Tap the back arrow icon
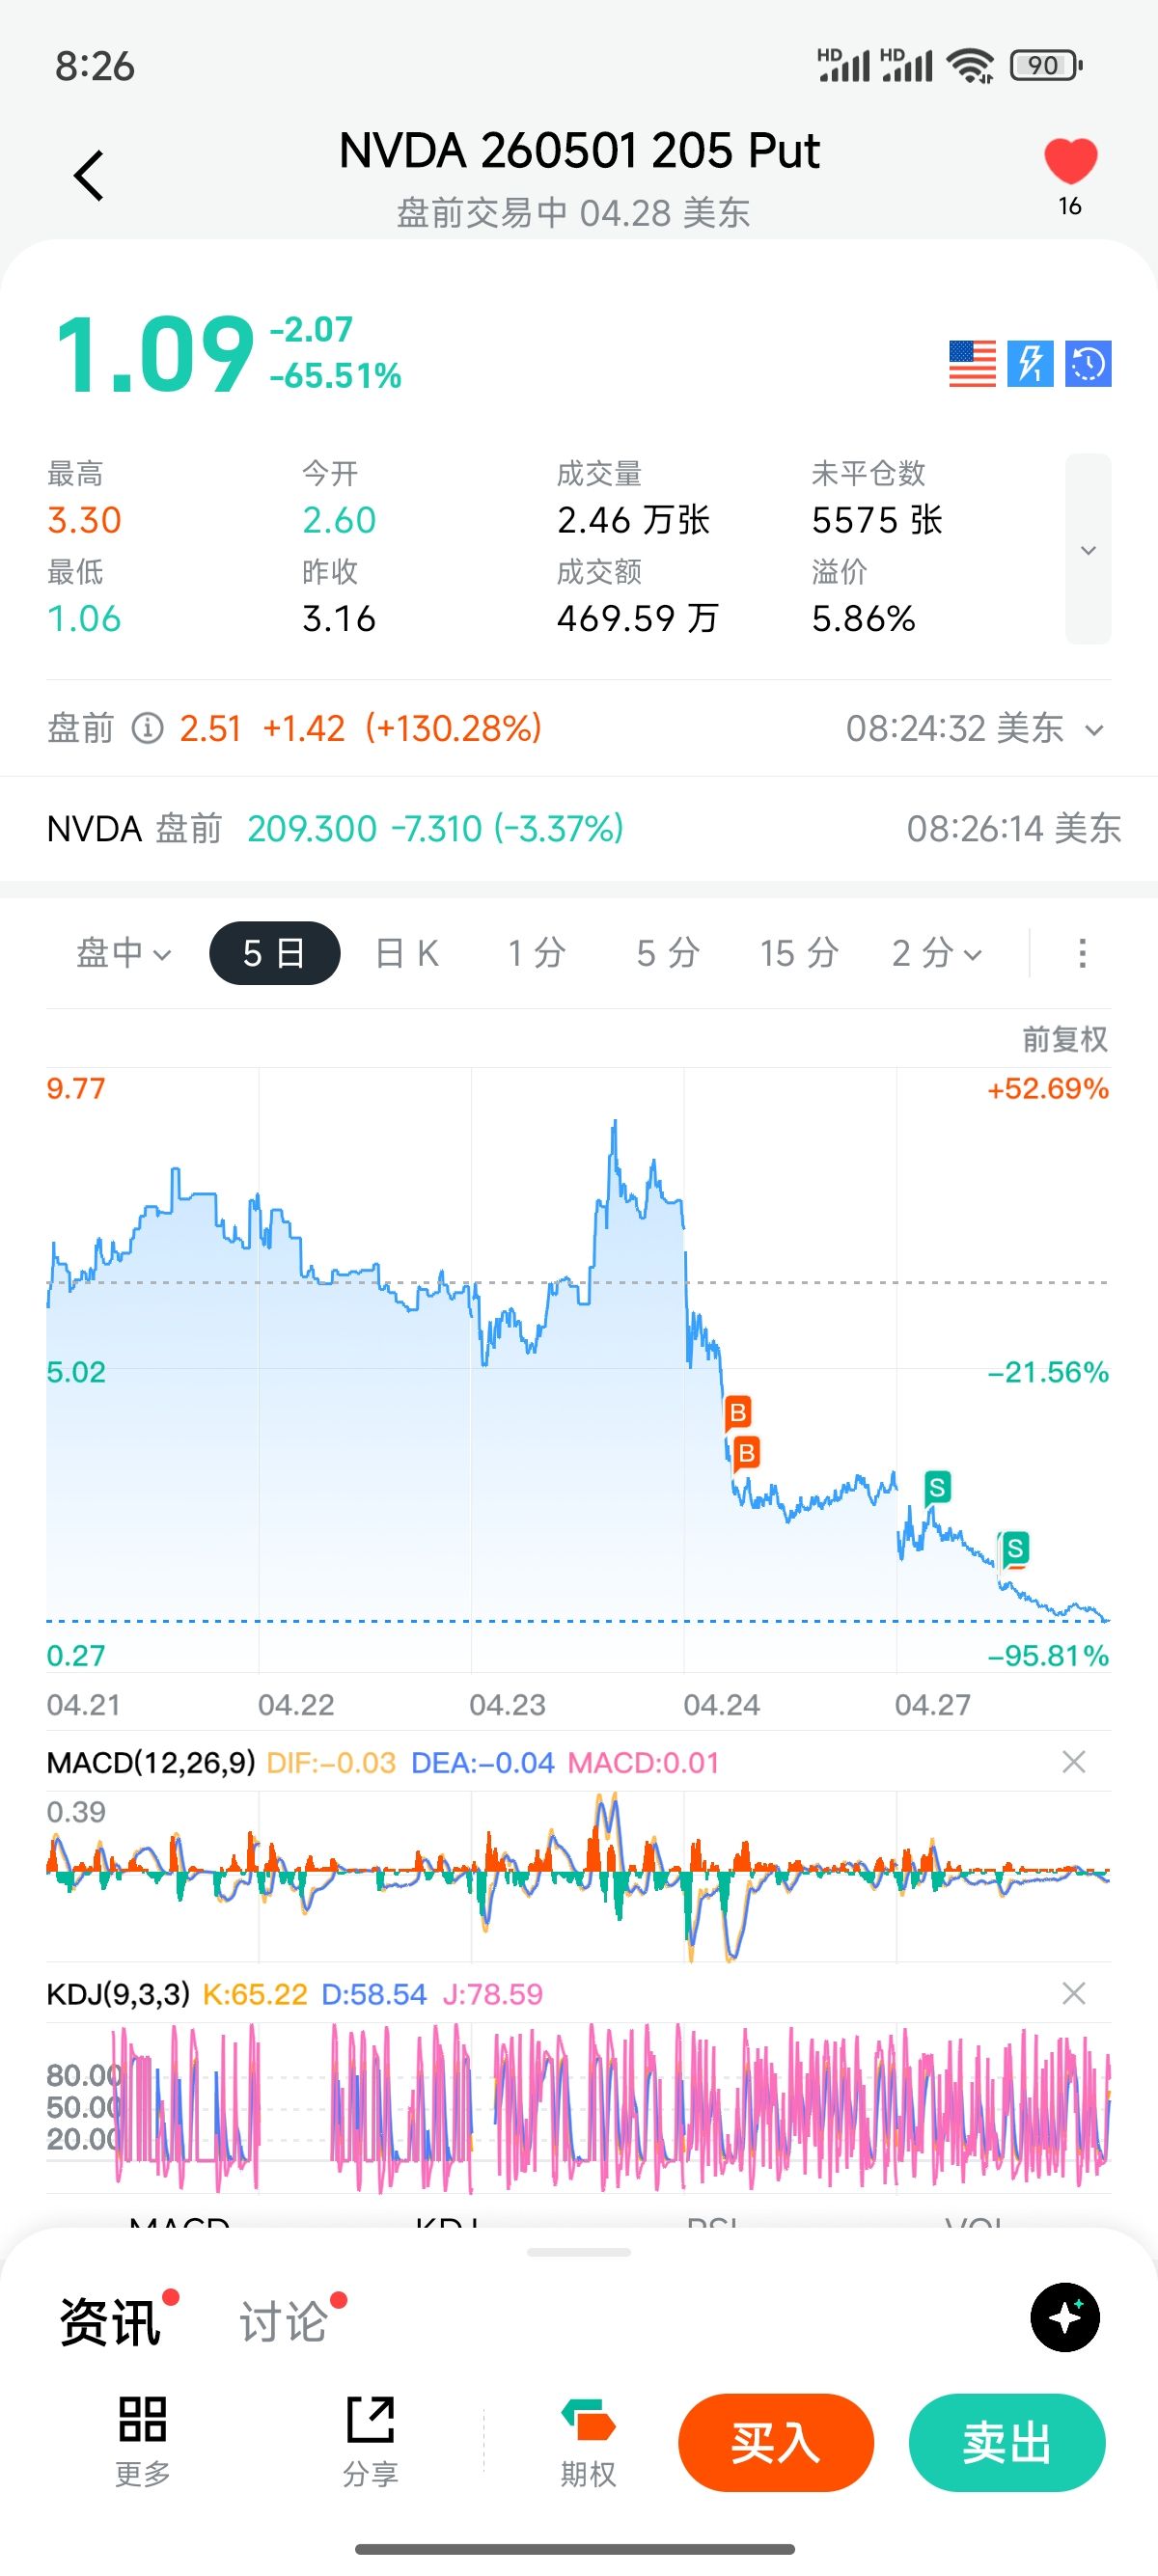Image resolution: width=1158 pixels, height=2576 pixels. click(x=88, y=176)
